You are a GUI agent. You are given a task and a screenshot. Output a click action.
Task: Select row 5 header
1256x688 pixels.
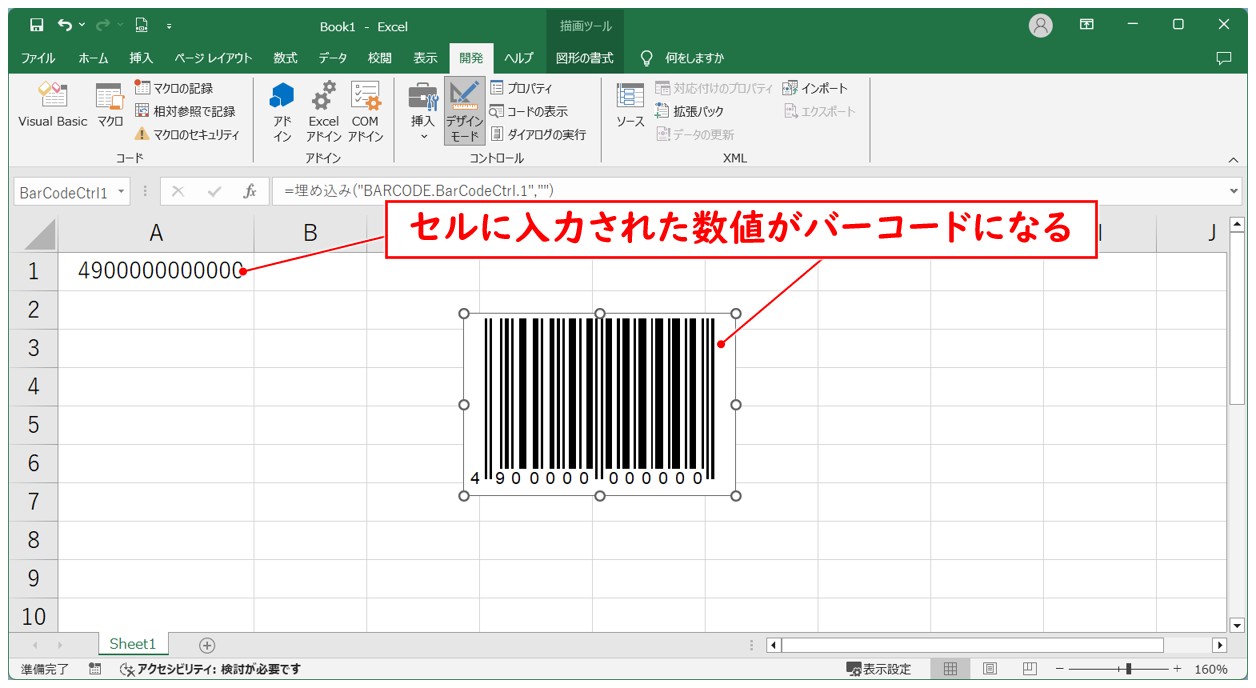[33, 425]
